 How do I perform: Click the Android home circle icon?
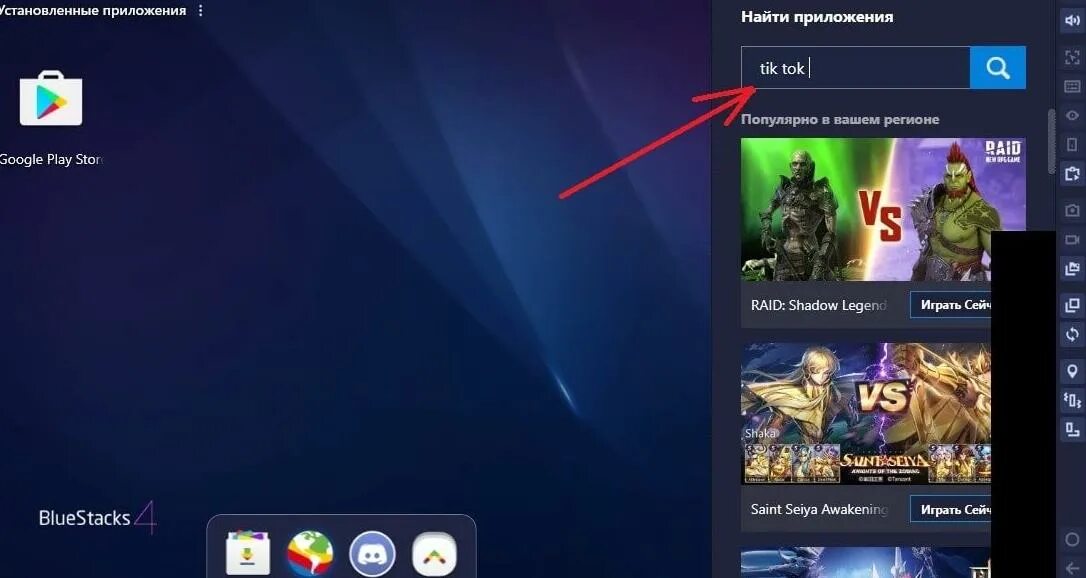(x=1071, y=539)
